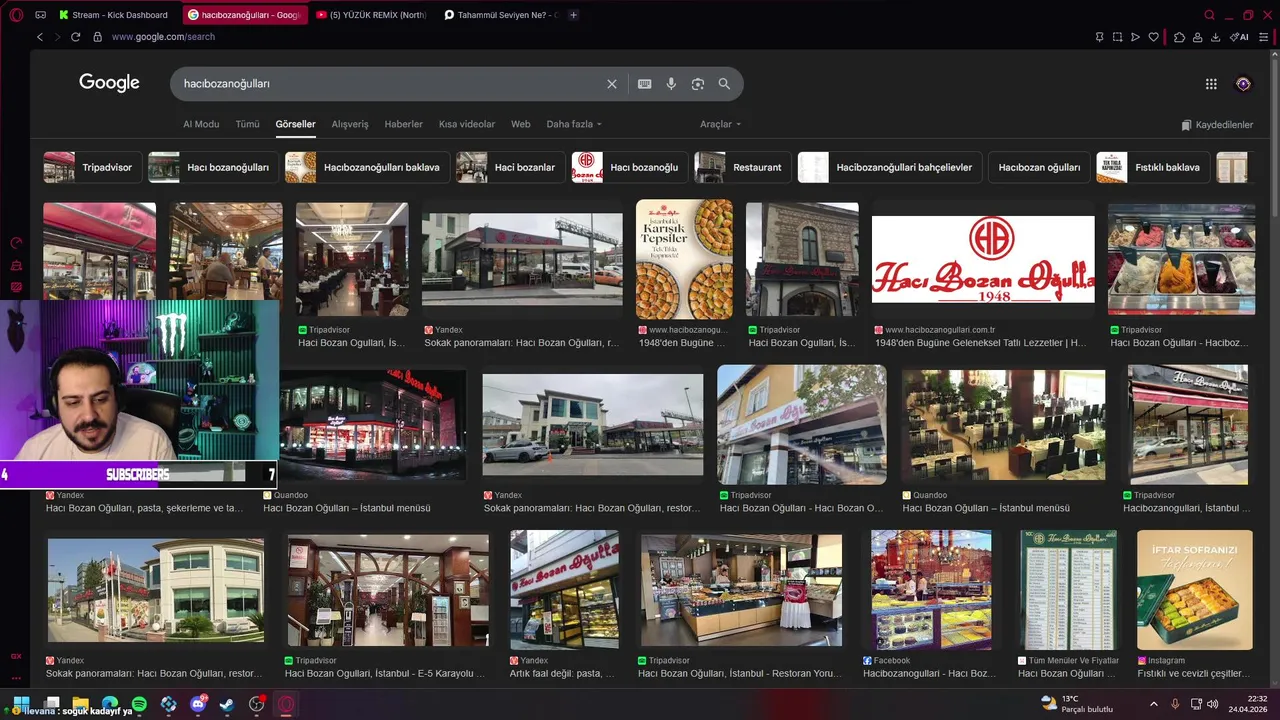Viewport: 1280px width, 720px height.
Task: Open Steam from the taskbar
Action: (x=227, y=704)
